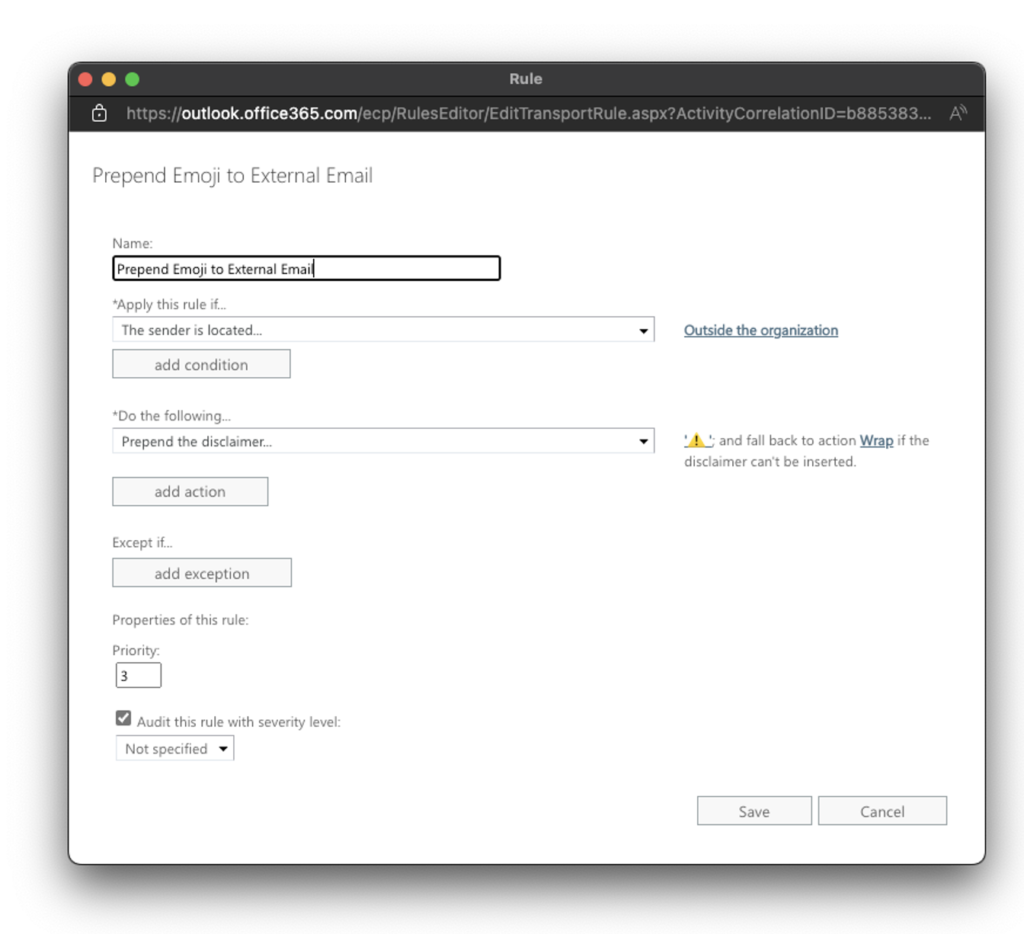This screenshot has height=934, width=1024.
Task: Focus the rule Name text field
Action: tap(306, 268)
